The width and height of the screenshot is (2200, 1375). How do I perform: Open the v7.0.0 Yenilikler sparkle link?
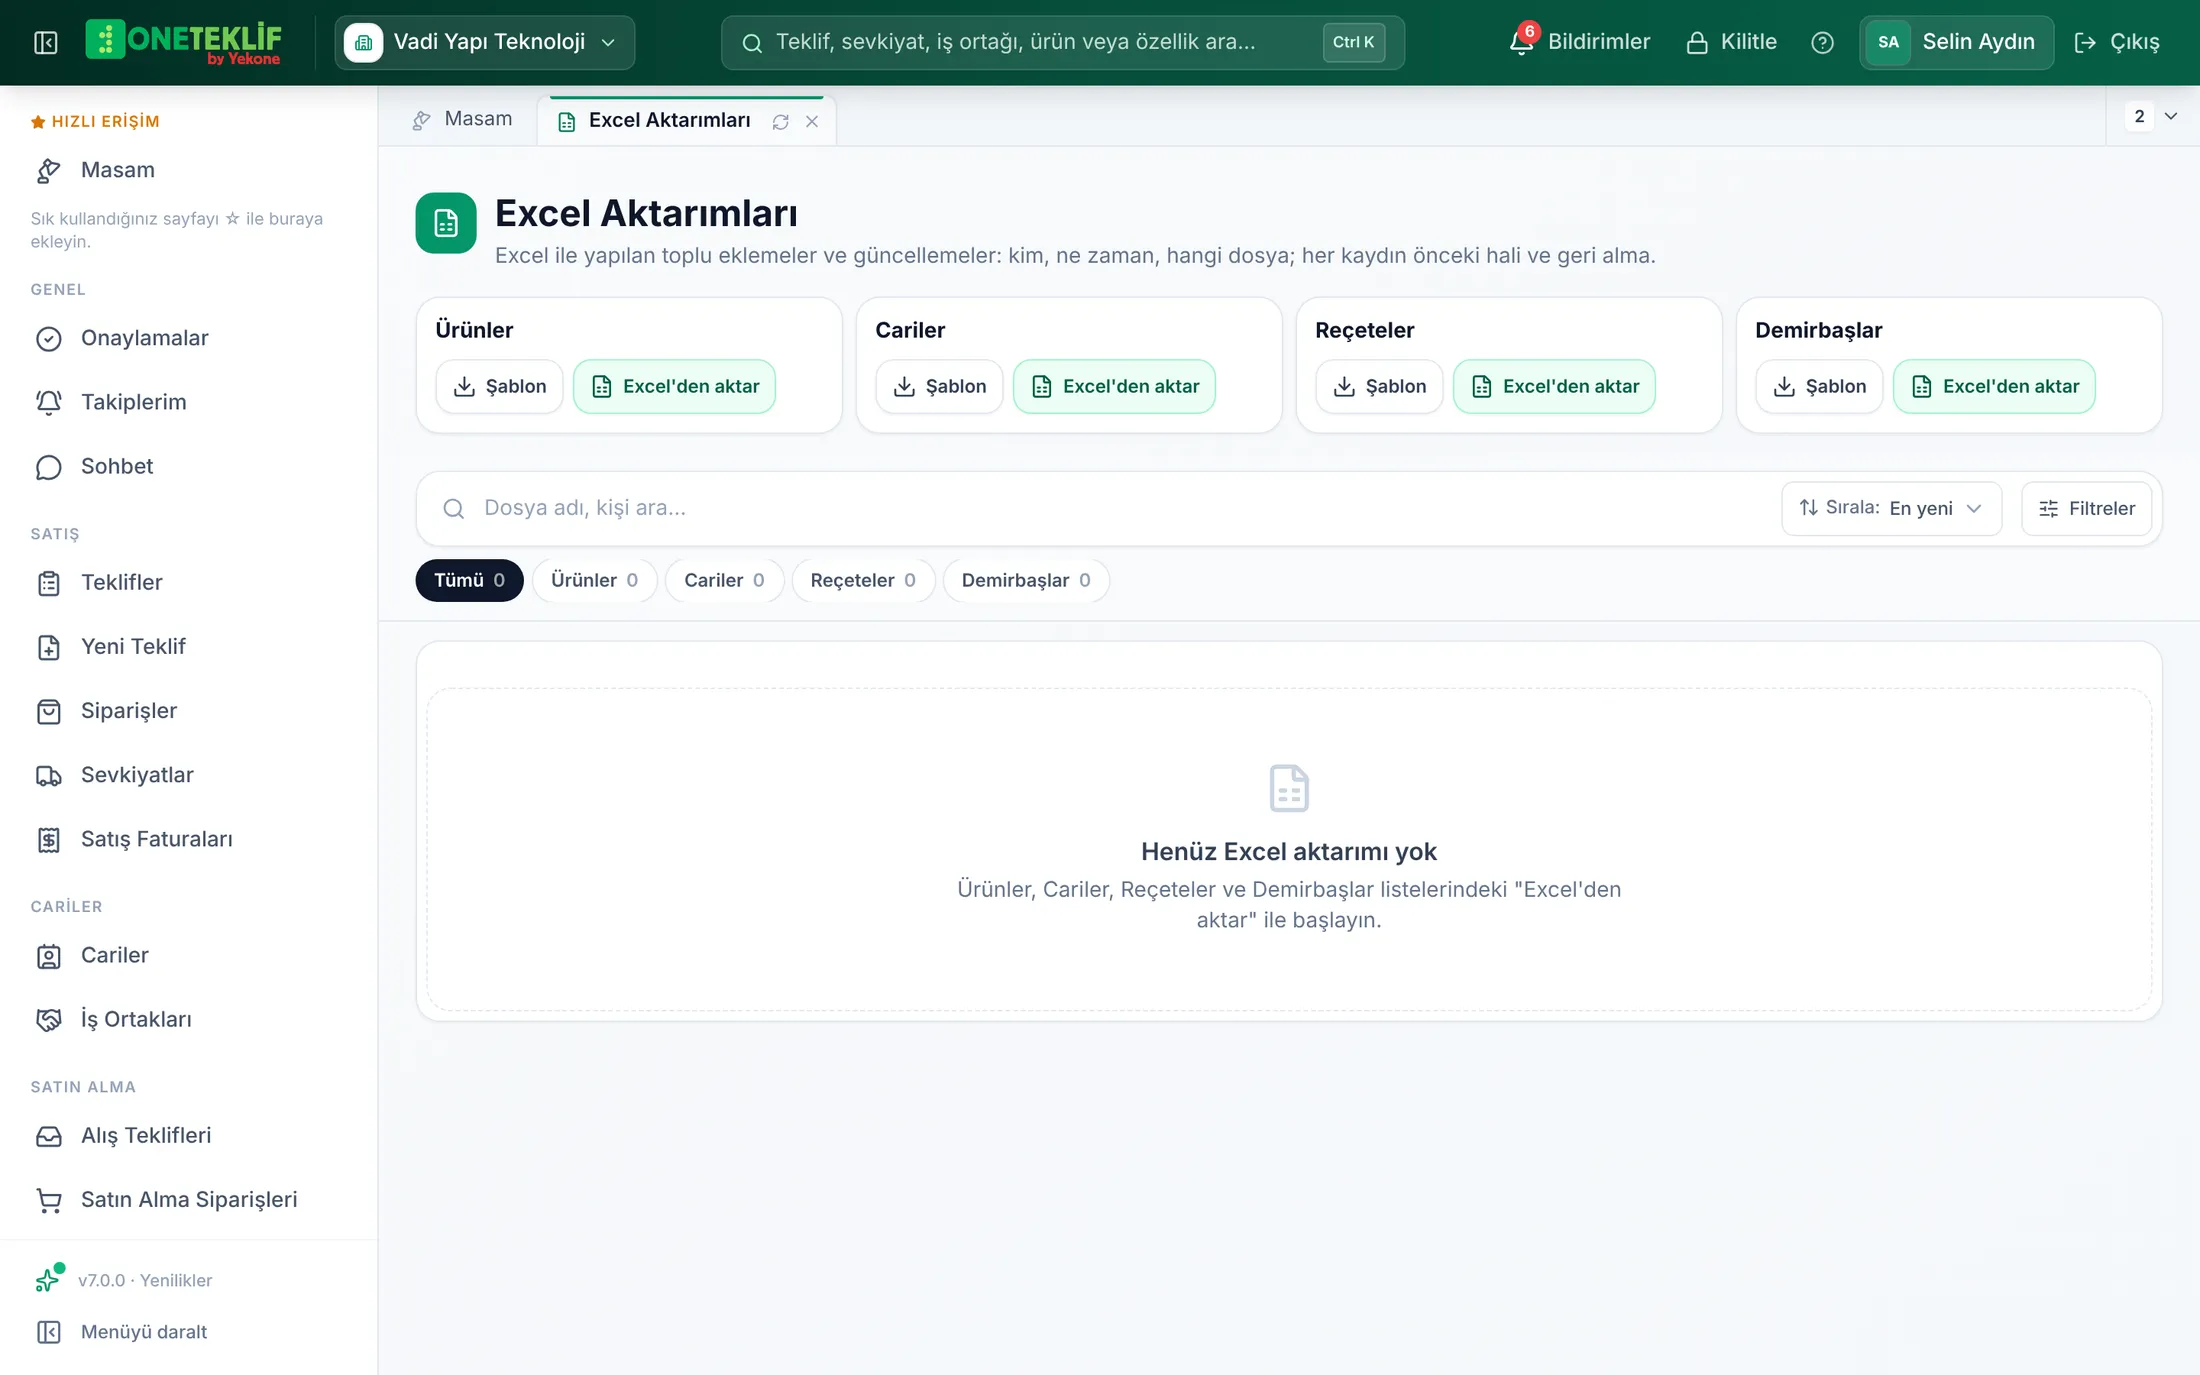point(124,1280)
